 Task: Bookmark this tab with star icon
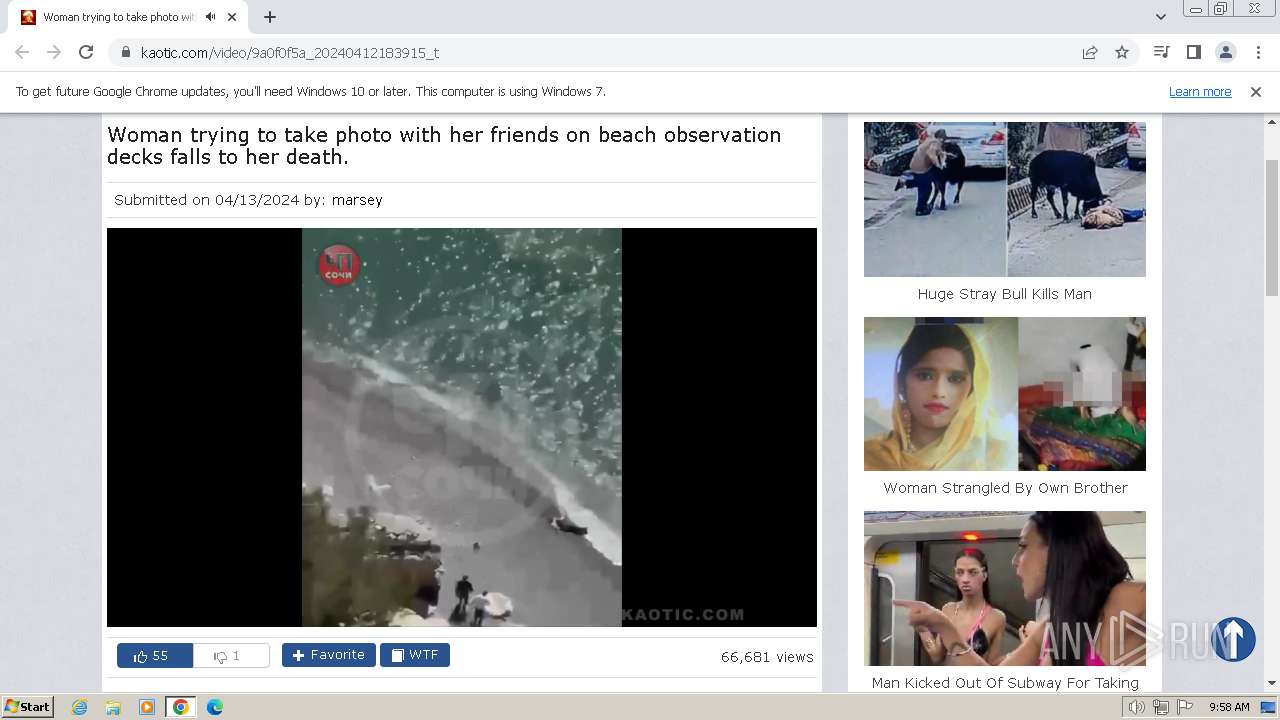1122,52
